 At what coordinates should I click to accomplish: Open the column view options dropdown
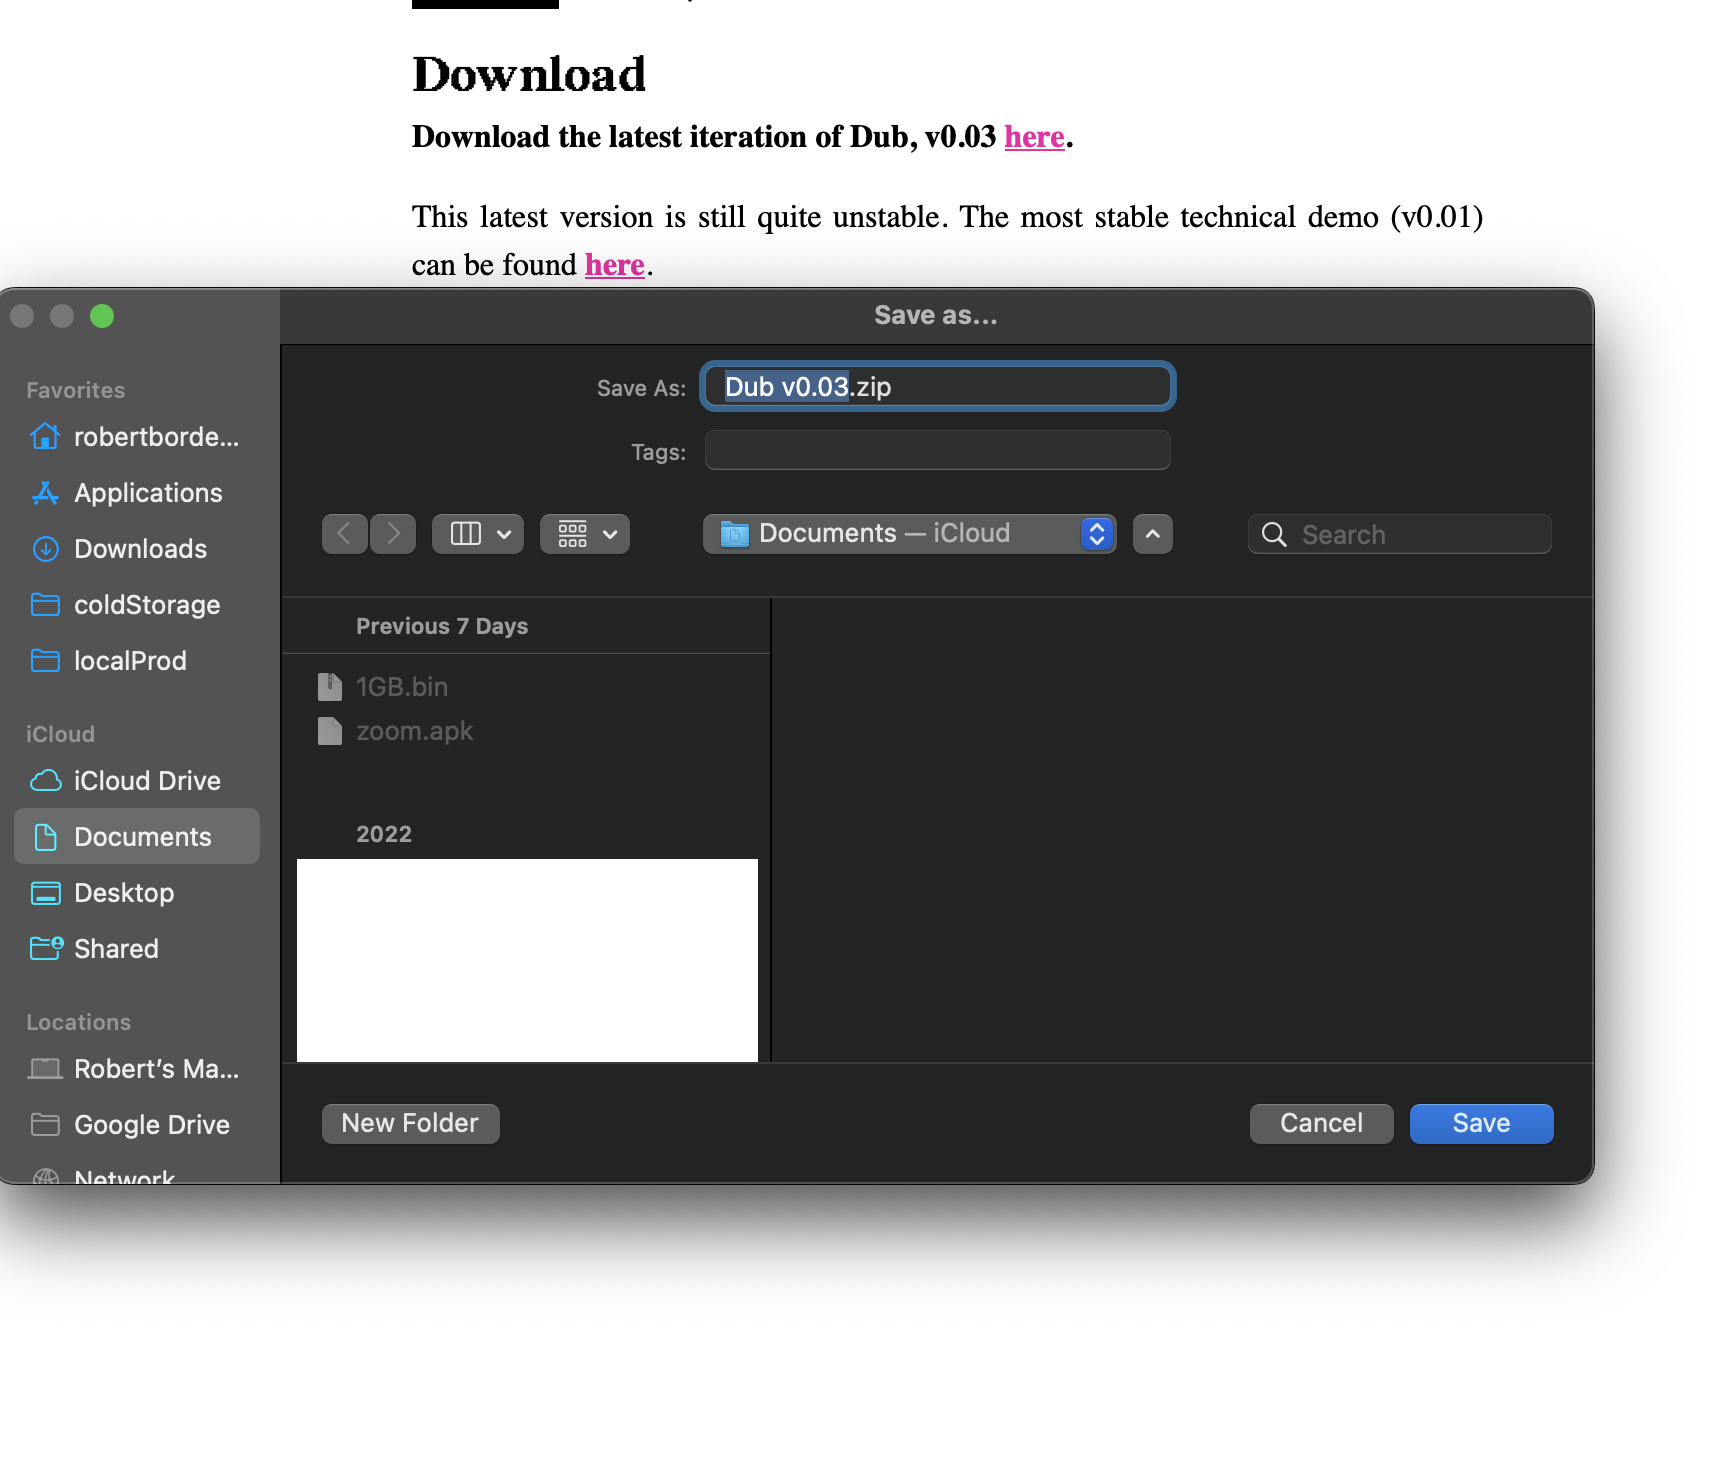[478, 534]
